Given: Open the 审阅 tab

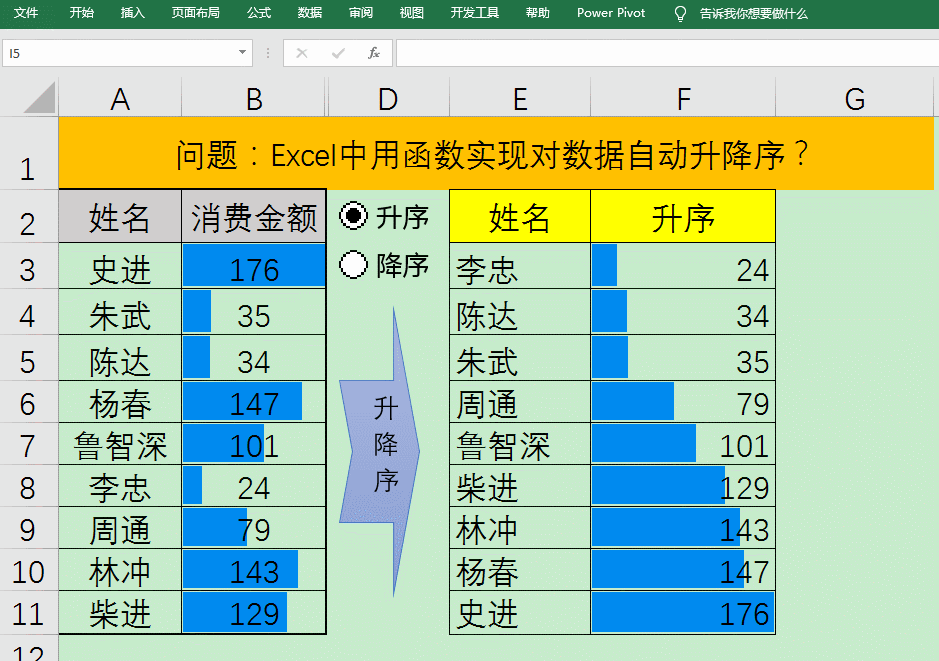Looking at the screenshot, I should pyautogui.click(x=361, y=13).
